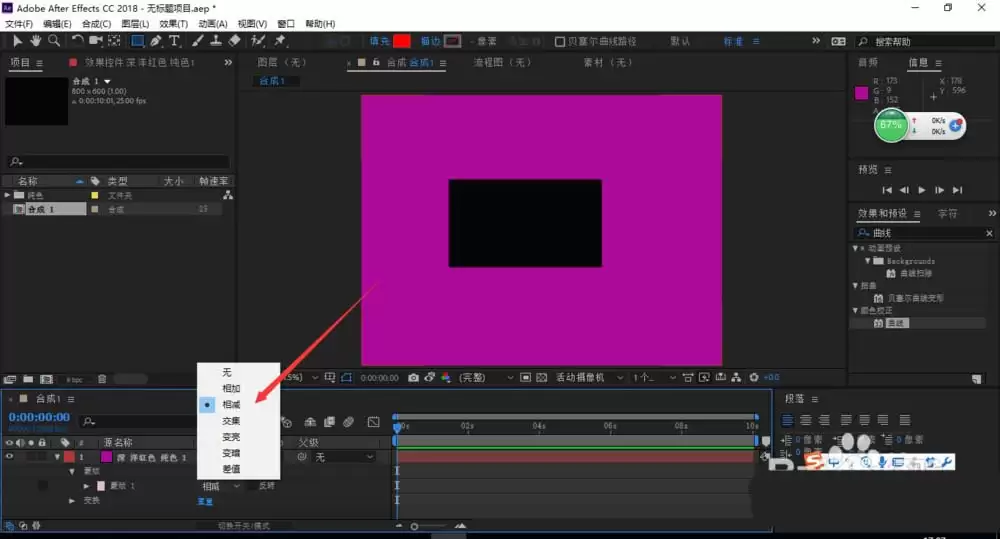Expand the 纯色 folder in project panel
1000x539 pixels.
pyautogui.click(x=8, y=195)
